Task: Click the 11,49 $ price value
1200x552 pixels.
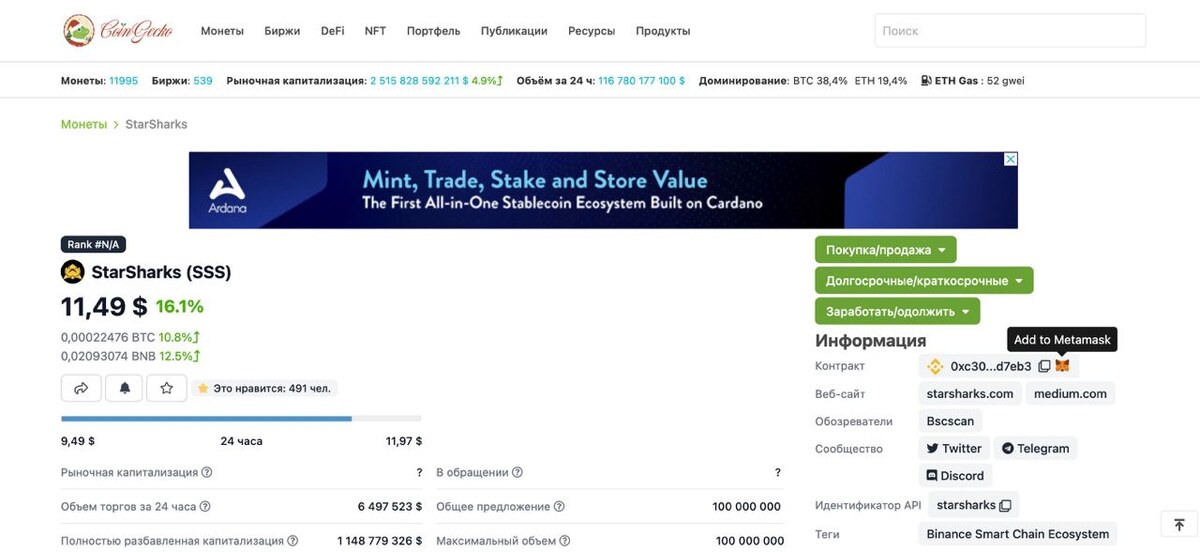Action: (x=104, y=306)
